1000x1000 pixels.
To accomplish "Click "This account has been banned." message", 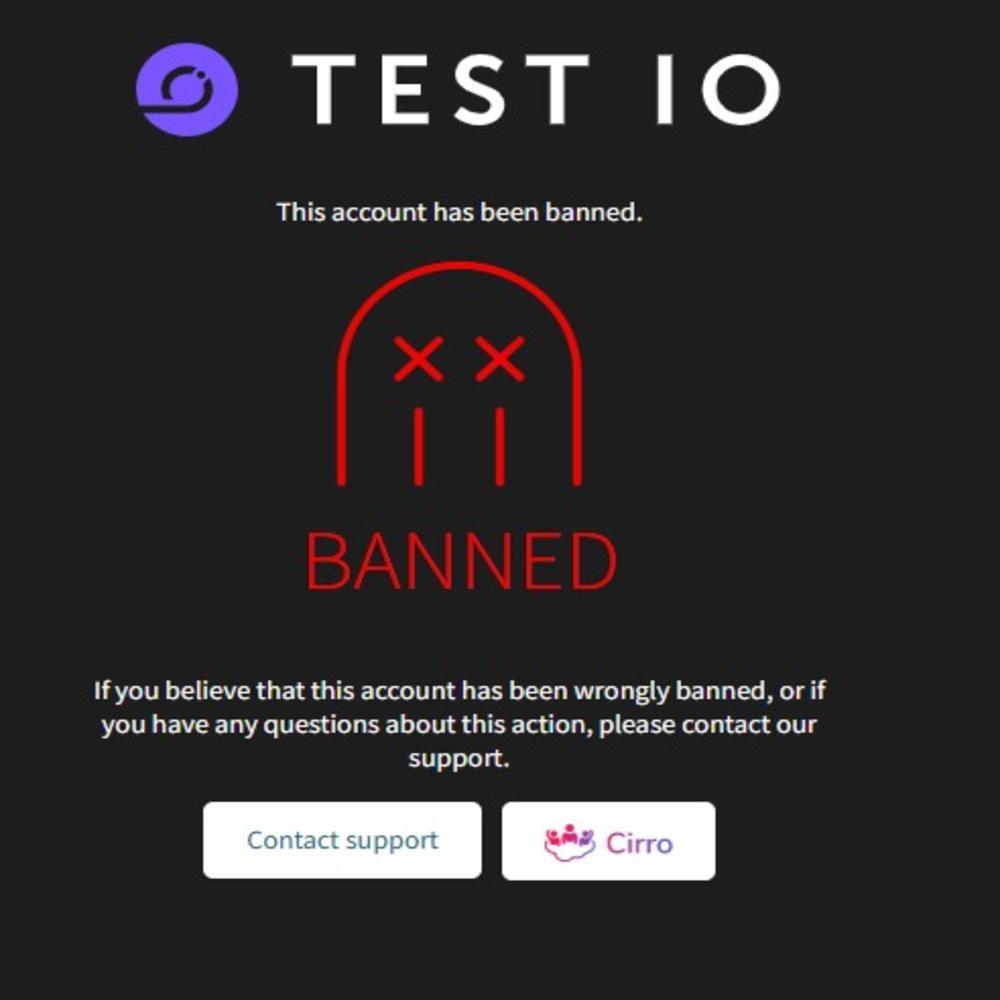I will coord(459,212).
